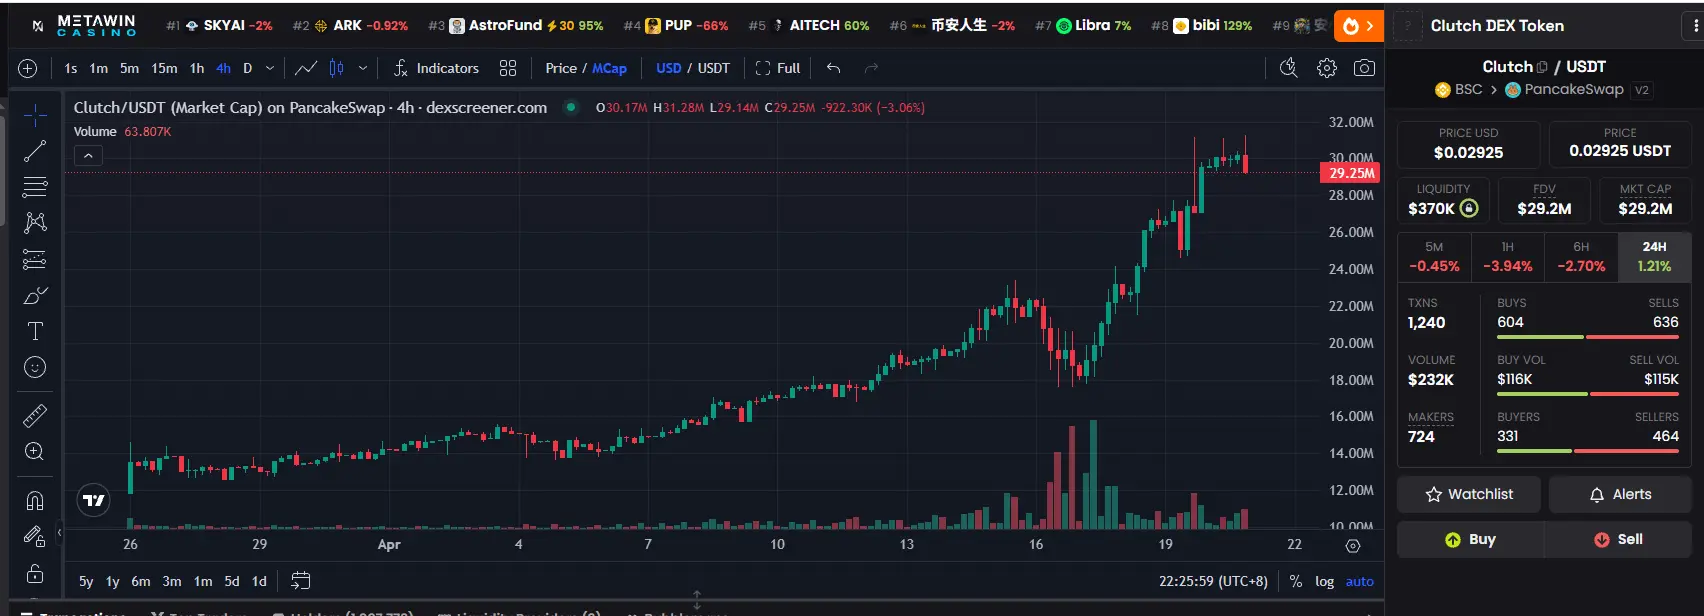Open the forecasting and measurement tools
The height and width of the screenshot is (616, 1704).
[x=35, y=260]
